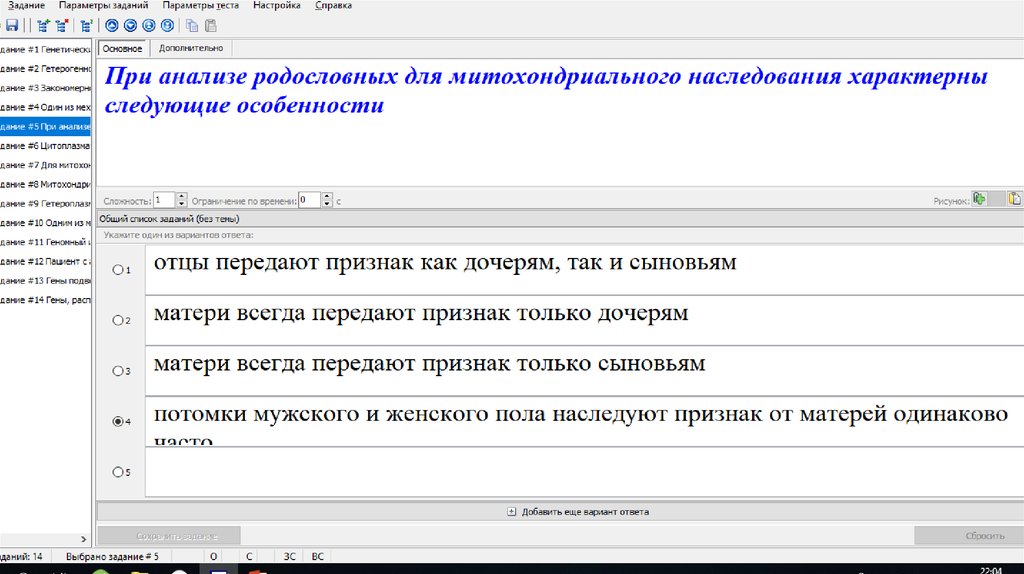
Task: Select radio button for answer option 2
Action: click(x=119, y=320)
